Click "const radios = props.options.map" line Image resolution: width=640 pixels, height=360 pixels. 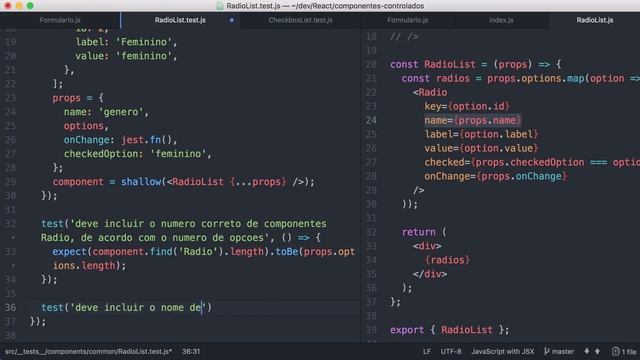tap(520, 78)
